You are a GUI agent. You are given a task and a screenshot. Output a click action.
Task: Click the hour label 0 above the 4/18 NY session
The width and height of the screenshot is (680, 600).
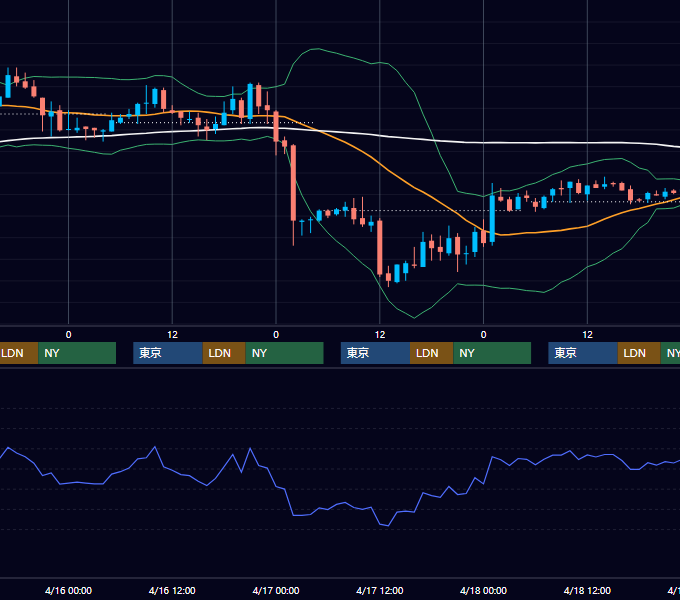(484, 335)
